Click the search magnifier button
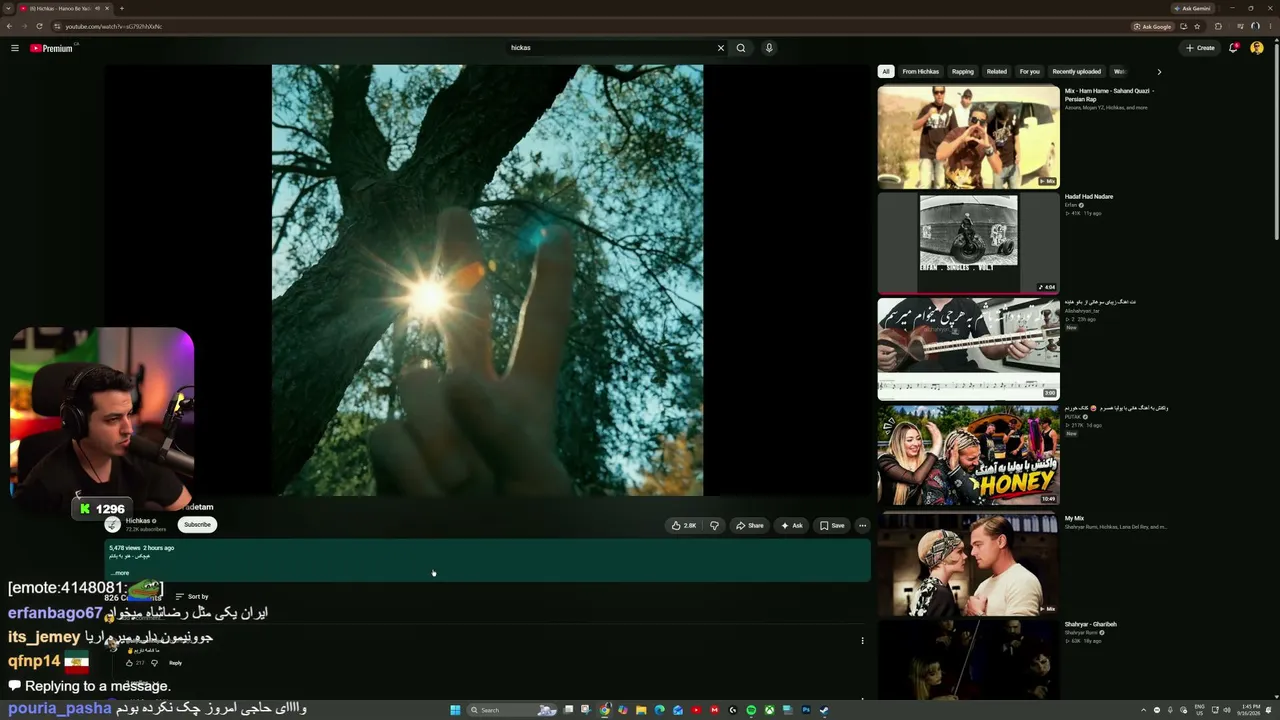Image resolution: width=1280 pixels, height=720 pixels. (x=741, y=48)
